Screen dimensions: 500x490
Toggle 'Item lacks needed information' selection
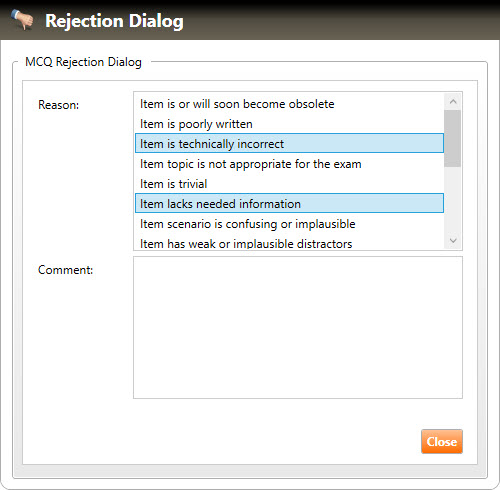click(289, 203)
